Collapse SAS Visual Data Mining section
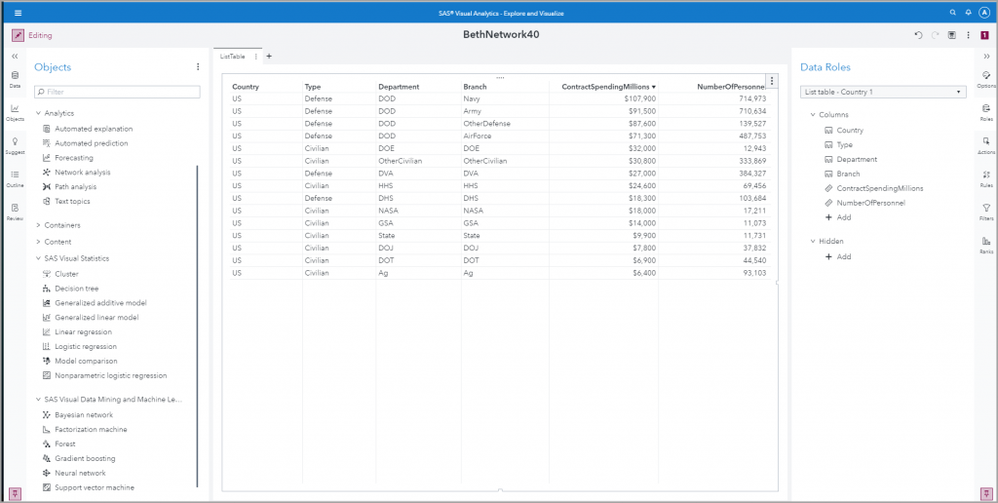Image resolution: width=998 pixels, height=503 pixels. (x=39, y=400)
